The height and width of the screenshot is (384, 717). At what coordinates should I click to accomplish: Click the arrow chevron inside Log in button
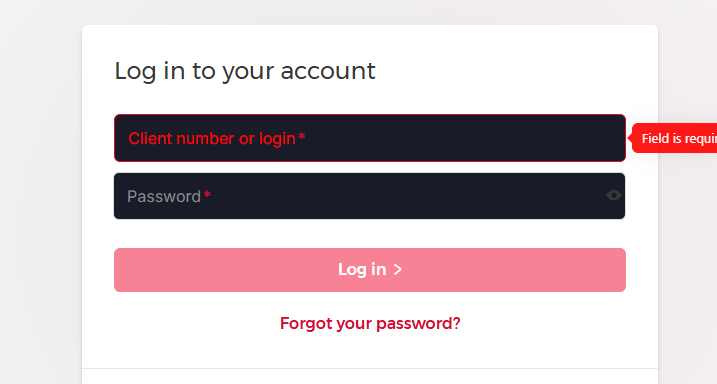(398, 270)
